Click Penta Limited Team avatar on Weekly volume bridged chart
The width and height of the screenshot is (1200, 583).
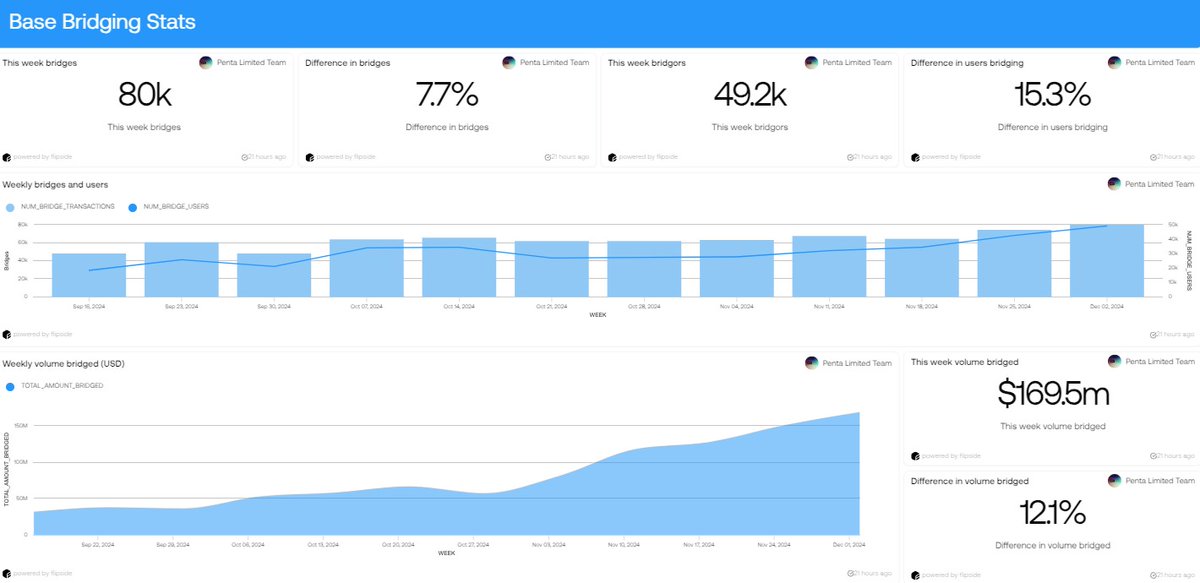click(x=812, y=363)
